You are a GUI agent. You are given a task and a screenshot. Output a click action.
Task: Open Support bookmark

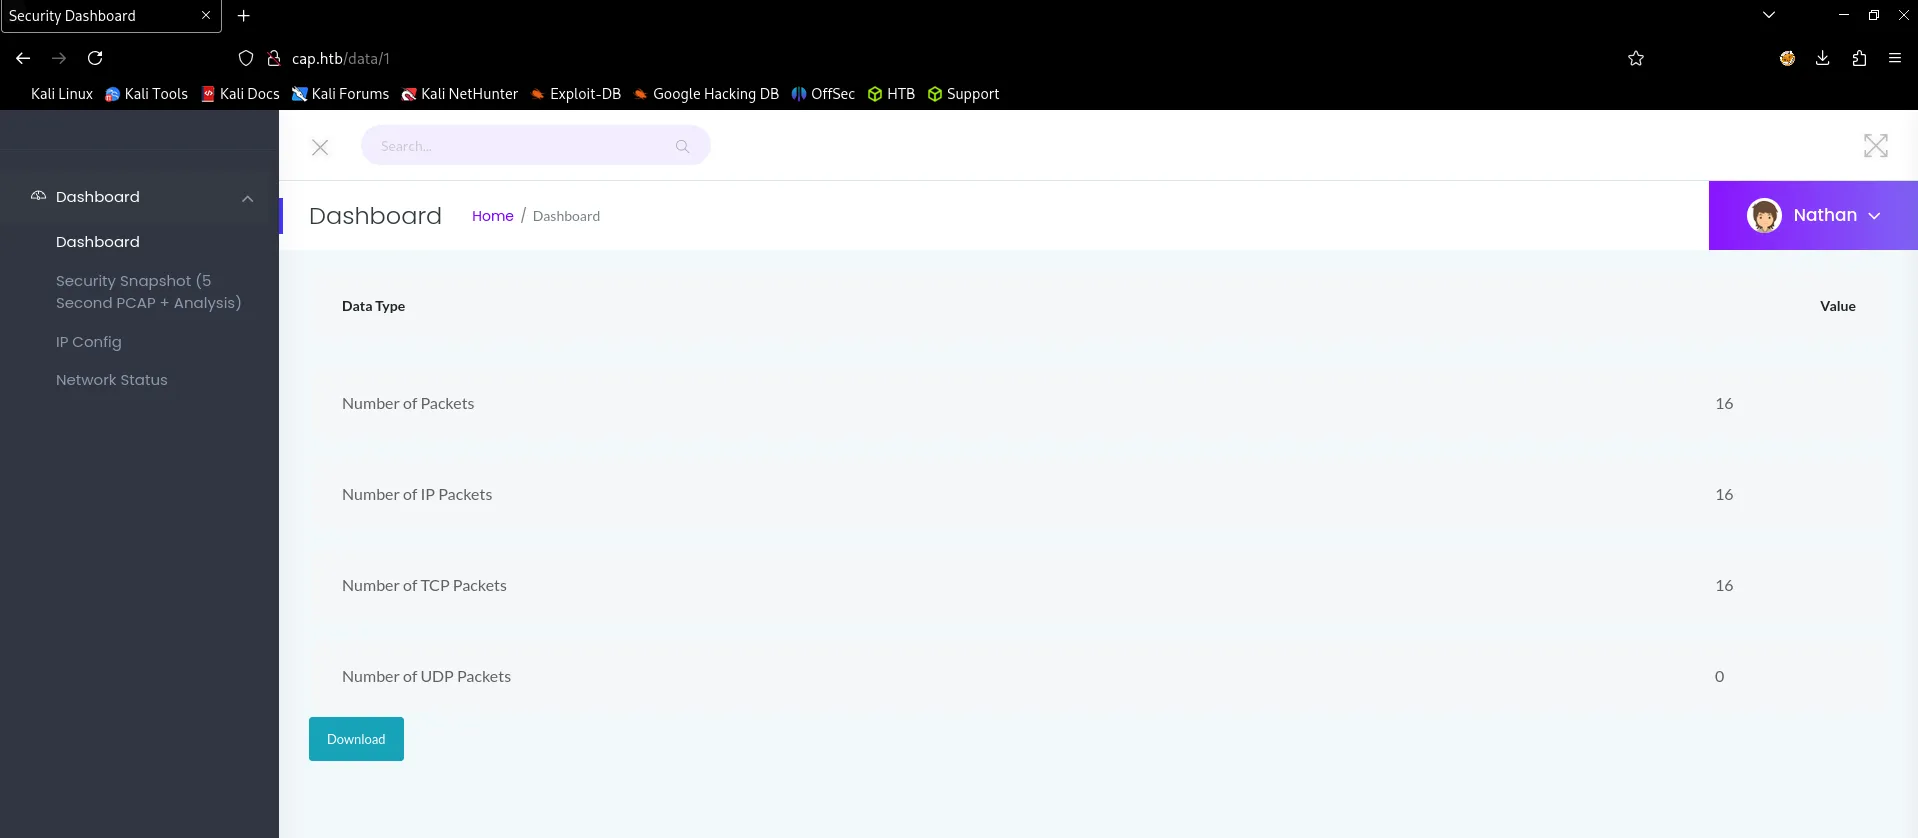click(963, 94)
